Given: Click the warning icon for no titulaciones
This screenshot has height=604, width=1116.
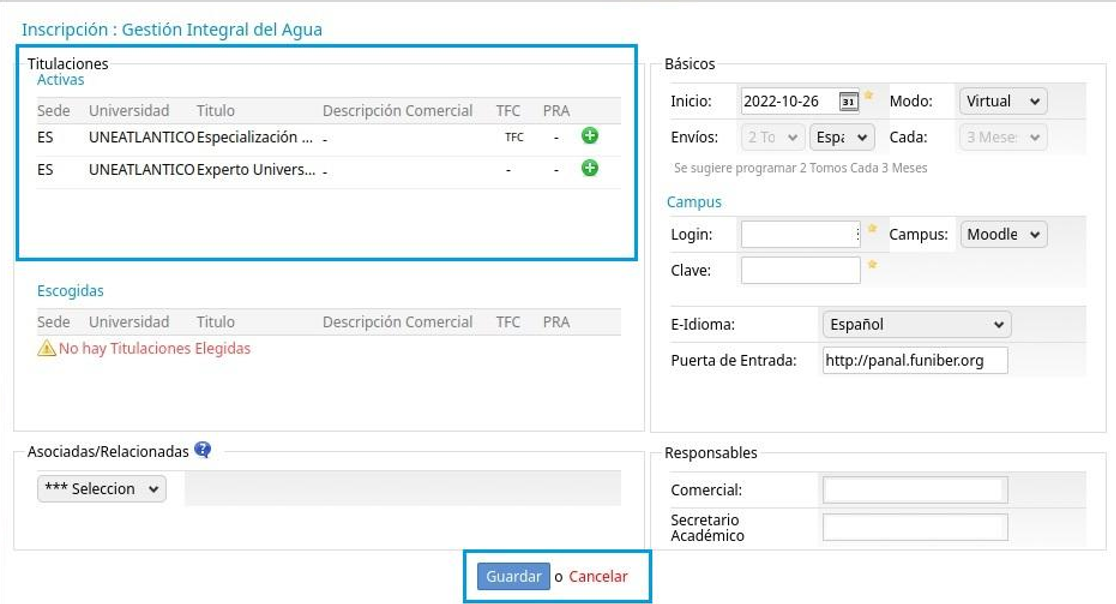Looking at the screenshot, I should [46, 348].
